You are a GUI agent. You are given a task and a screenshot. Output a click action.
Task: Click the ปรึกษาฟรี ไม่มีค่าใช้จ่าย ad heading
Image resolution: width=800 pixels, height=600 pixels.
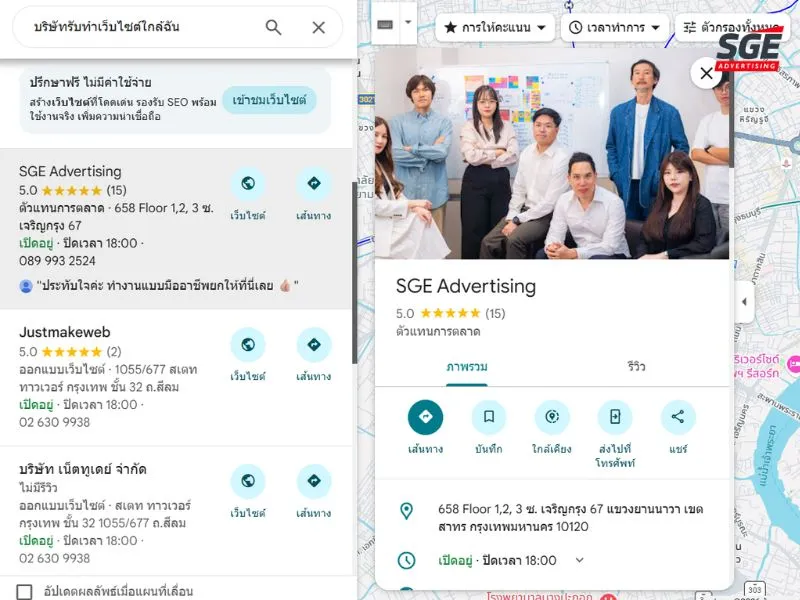pos(90,82)
